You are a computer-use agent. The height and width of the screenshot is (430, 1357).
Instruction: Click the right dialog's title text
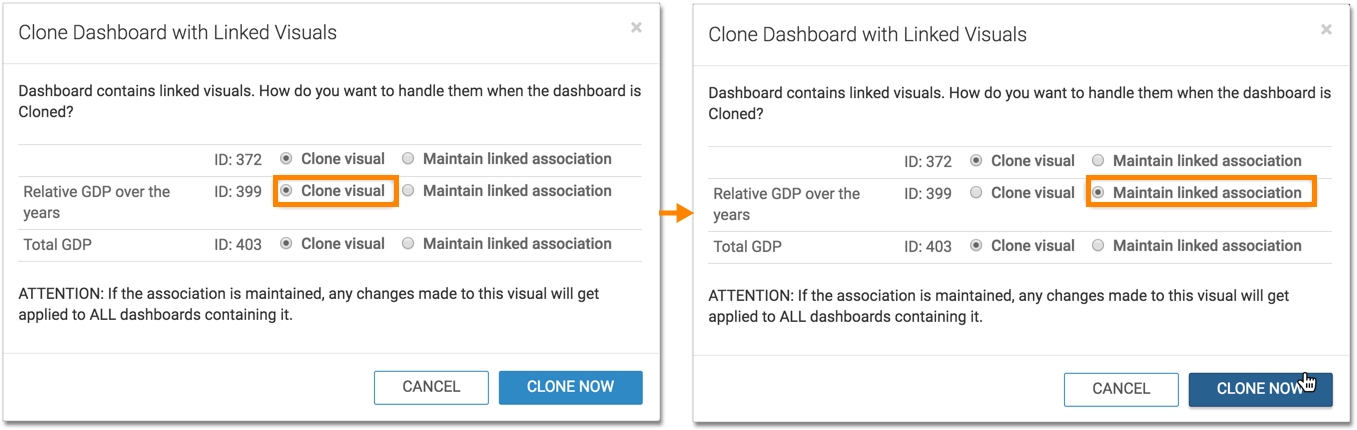(x=867, y=35)
